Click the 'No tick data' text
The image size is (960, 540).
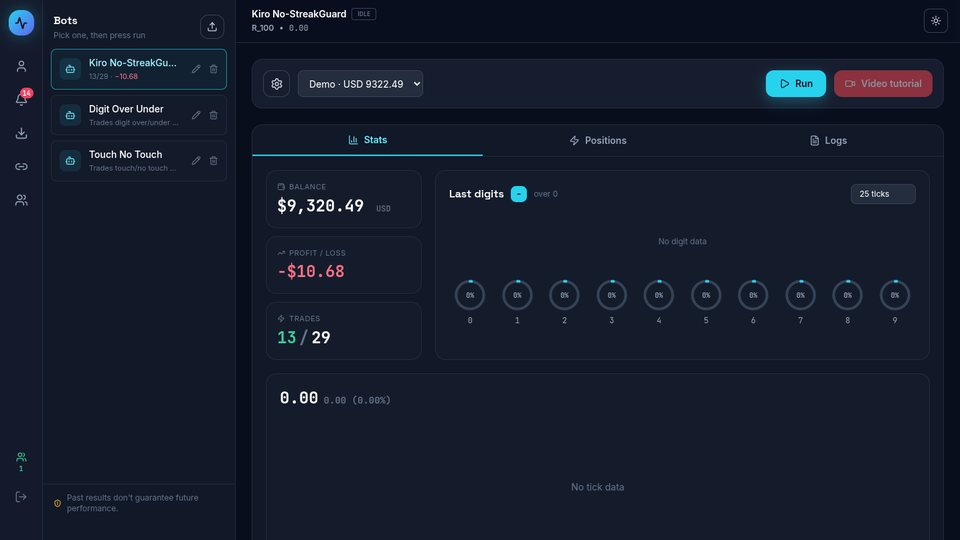[598, 487]
